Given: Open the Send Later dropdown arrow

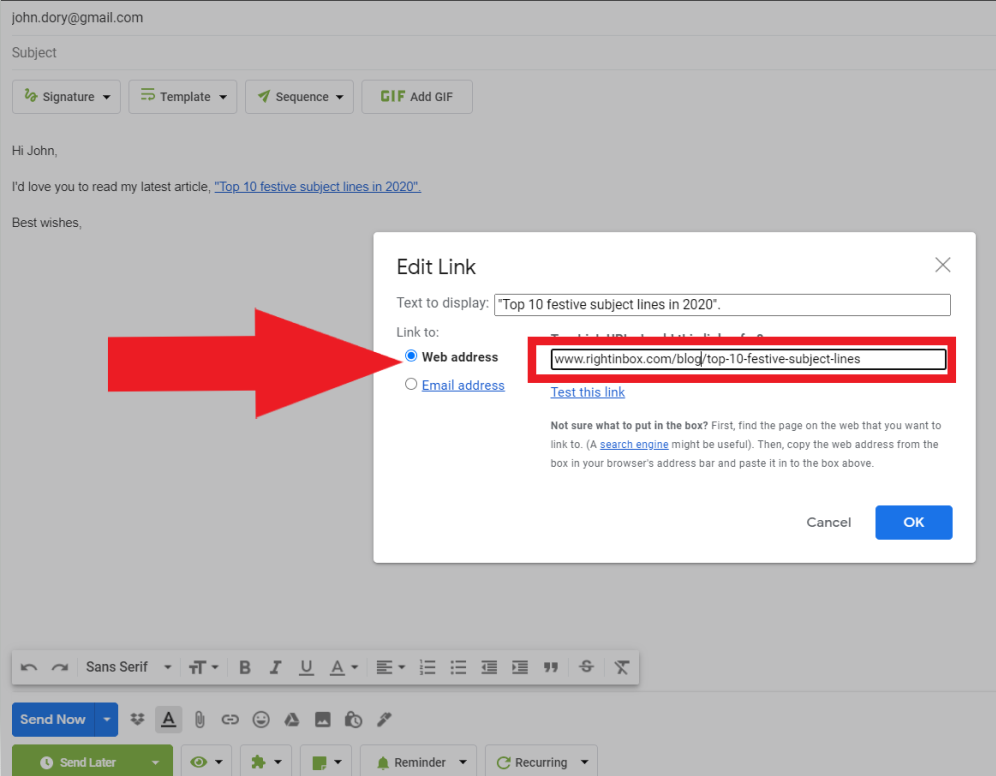Looking at the screenshot, I should point(156,762).
